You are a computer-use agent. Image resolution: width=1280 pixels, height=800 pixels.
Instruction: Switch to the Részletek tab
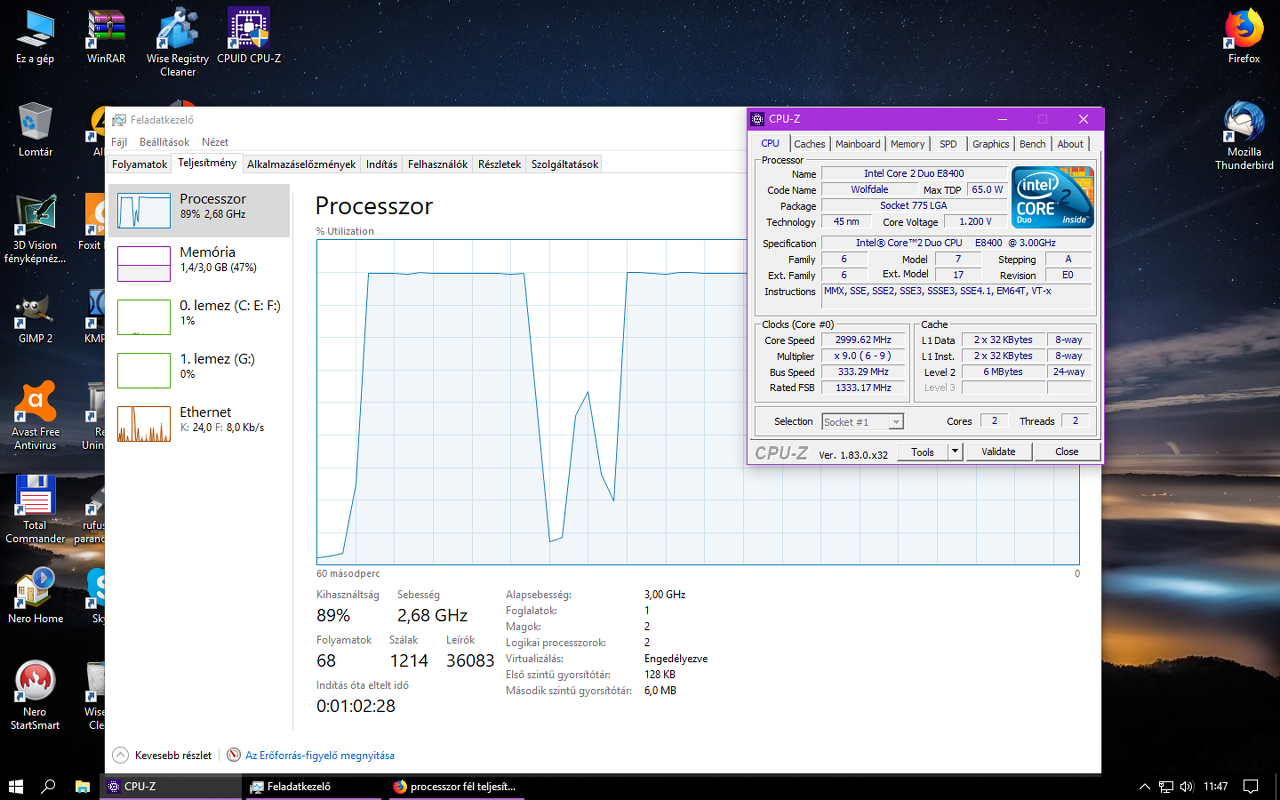tap(499, 164)
